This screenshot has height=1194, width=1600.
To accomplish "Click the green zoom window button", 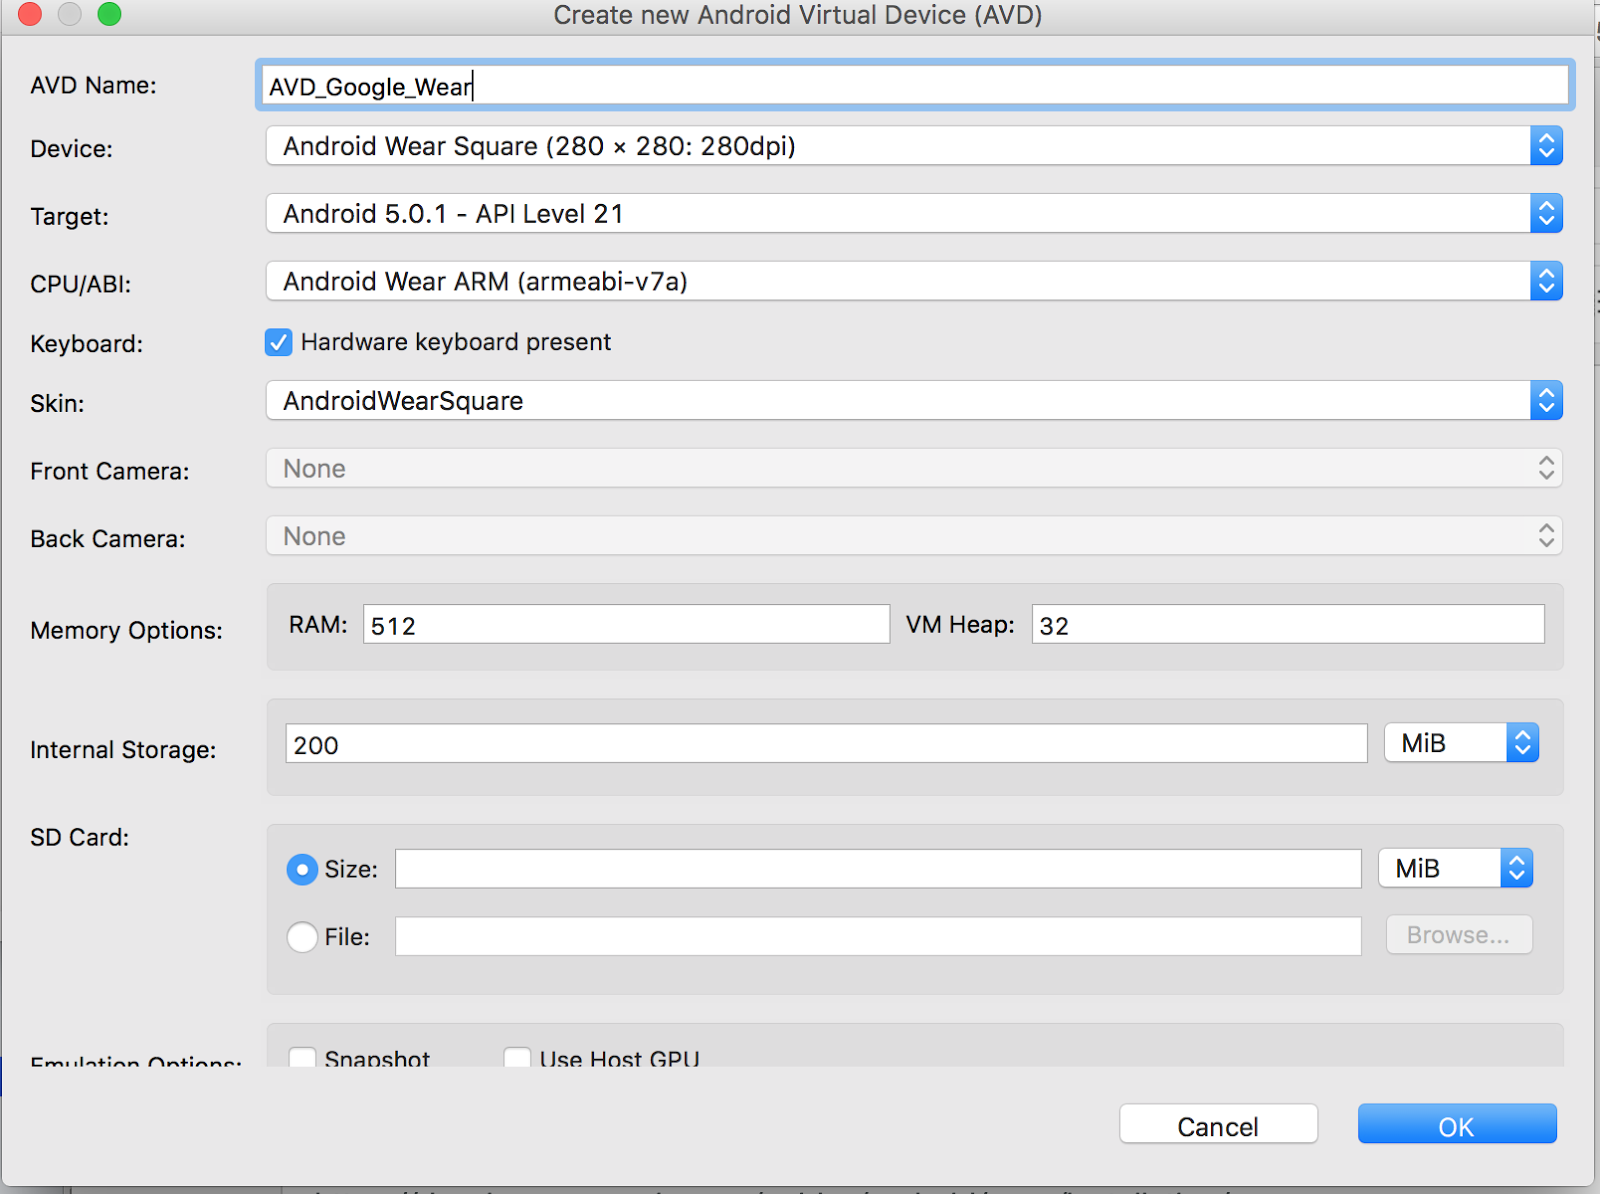I will click(109, 13).
